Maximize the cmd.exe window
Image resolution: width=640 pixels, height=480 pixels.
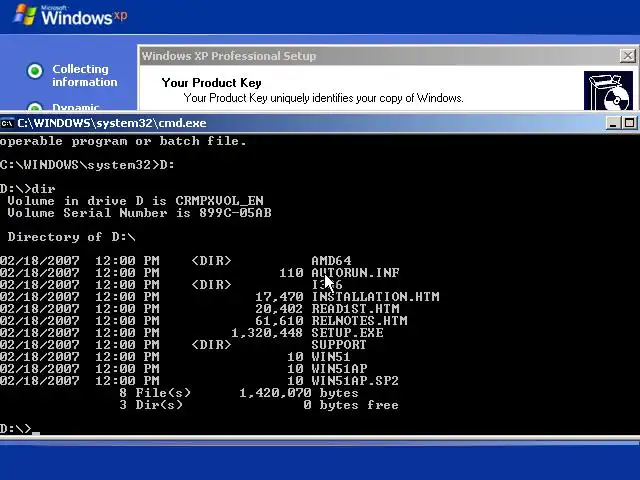tap(629, 123)
